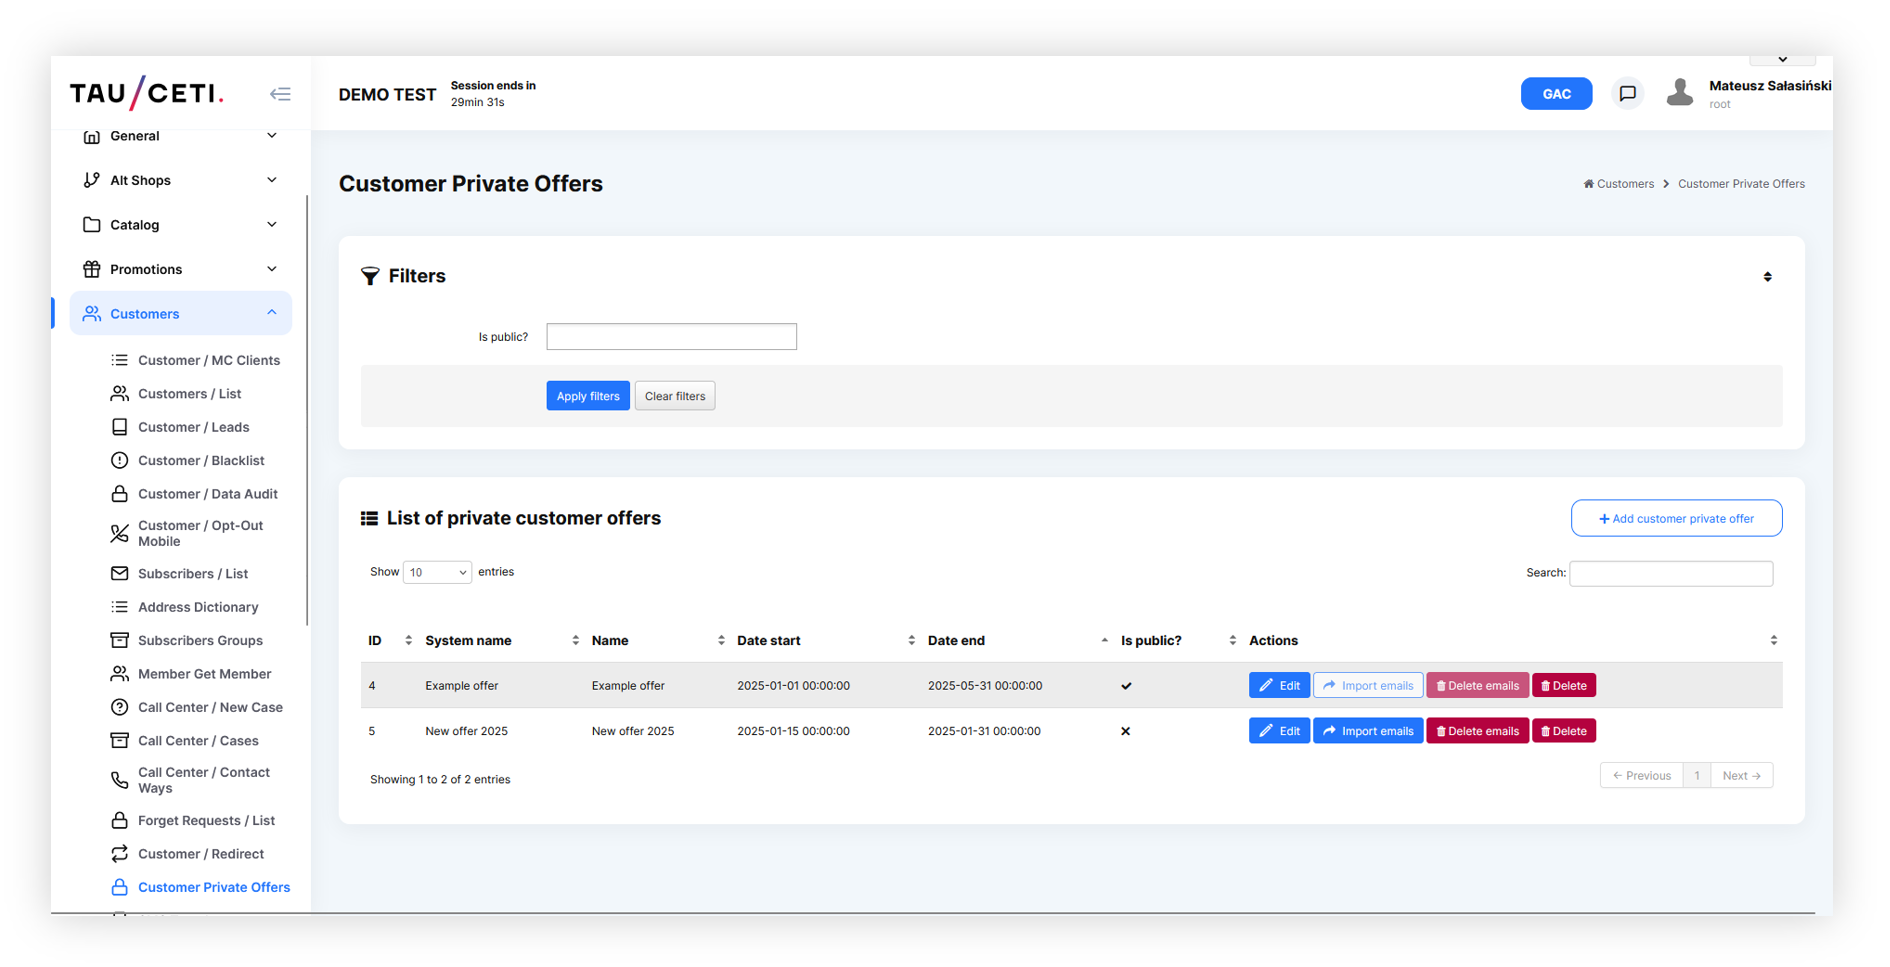Click the user avatar icon
Screen dimensions: 1890x967
click(x=1680, y=93)
